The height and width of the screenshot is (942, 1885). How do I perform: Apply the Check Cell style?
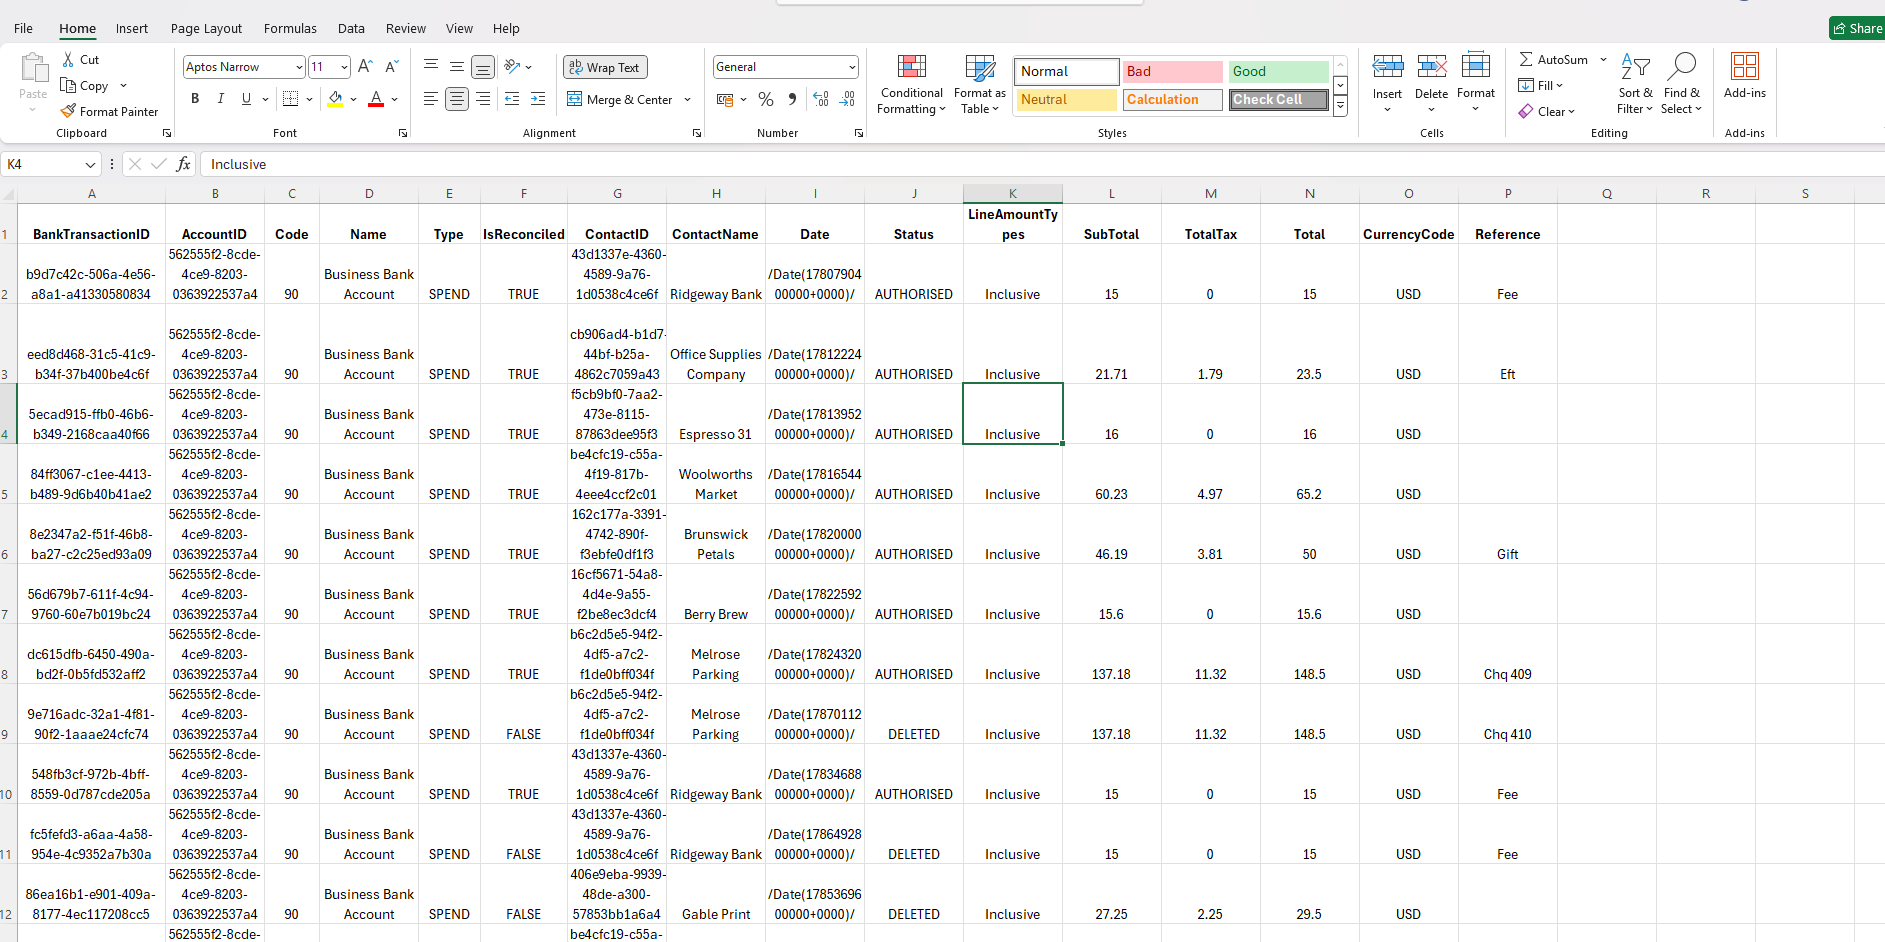(x=1278, y=100)
